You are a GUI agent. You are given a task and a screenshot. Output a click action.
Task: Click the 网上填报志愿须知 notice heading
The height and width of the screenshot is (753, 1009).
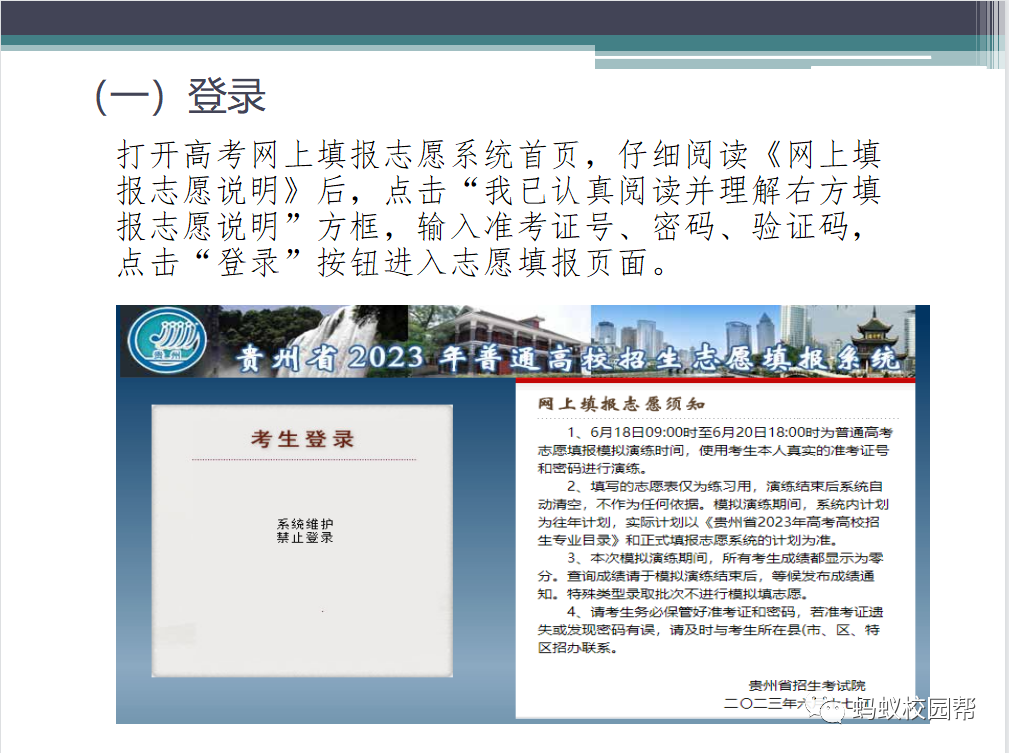(621, 404)
